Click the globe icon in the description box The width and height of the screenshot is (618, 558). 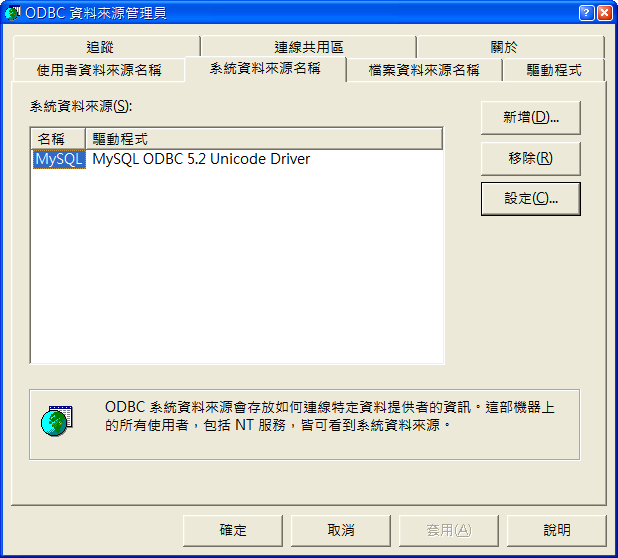57,420
